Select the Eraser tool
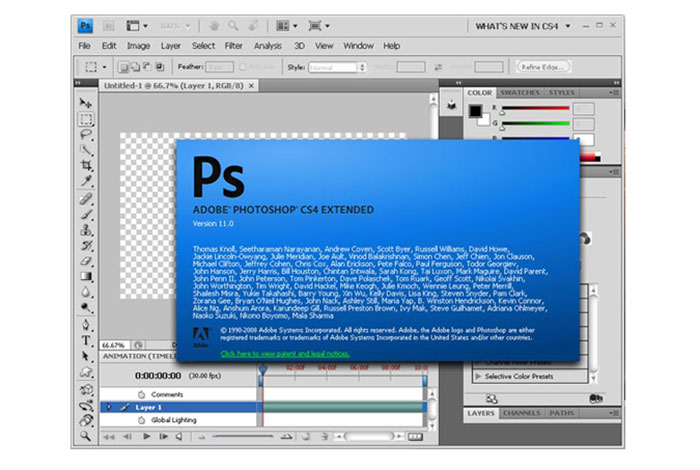Screen dimensions: 700x470 click(x=86, y=261)
